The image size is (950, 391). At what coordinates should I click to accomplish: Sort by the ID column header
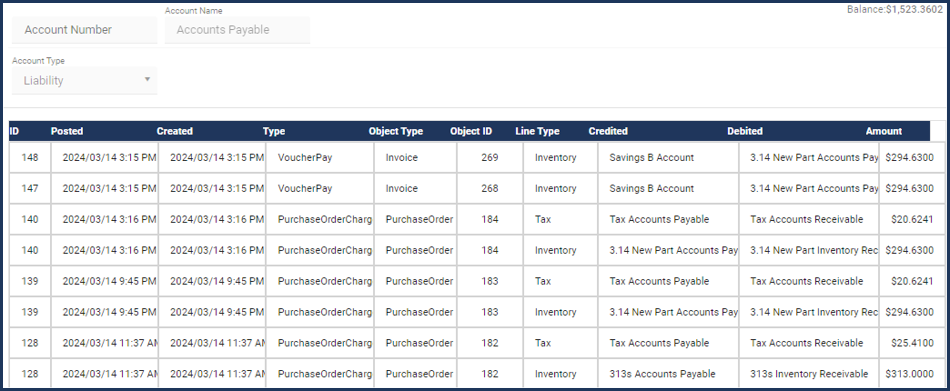click(x=15, y=131)
